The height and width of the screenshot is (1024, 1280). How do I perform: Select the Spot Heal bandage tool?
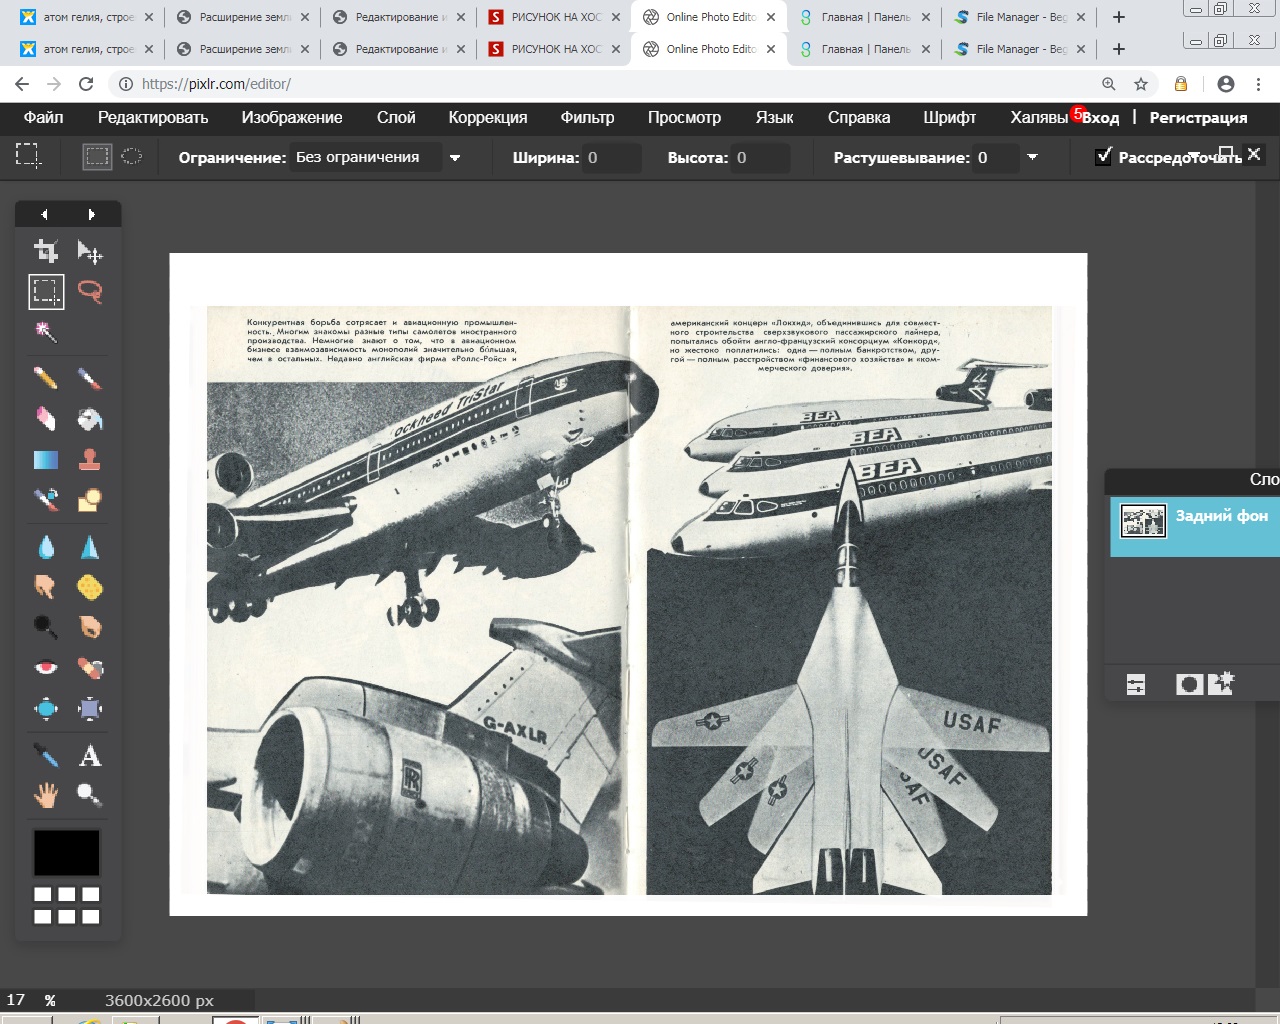(x=90, y=667)
